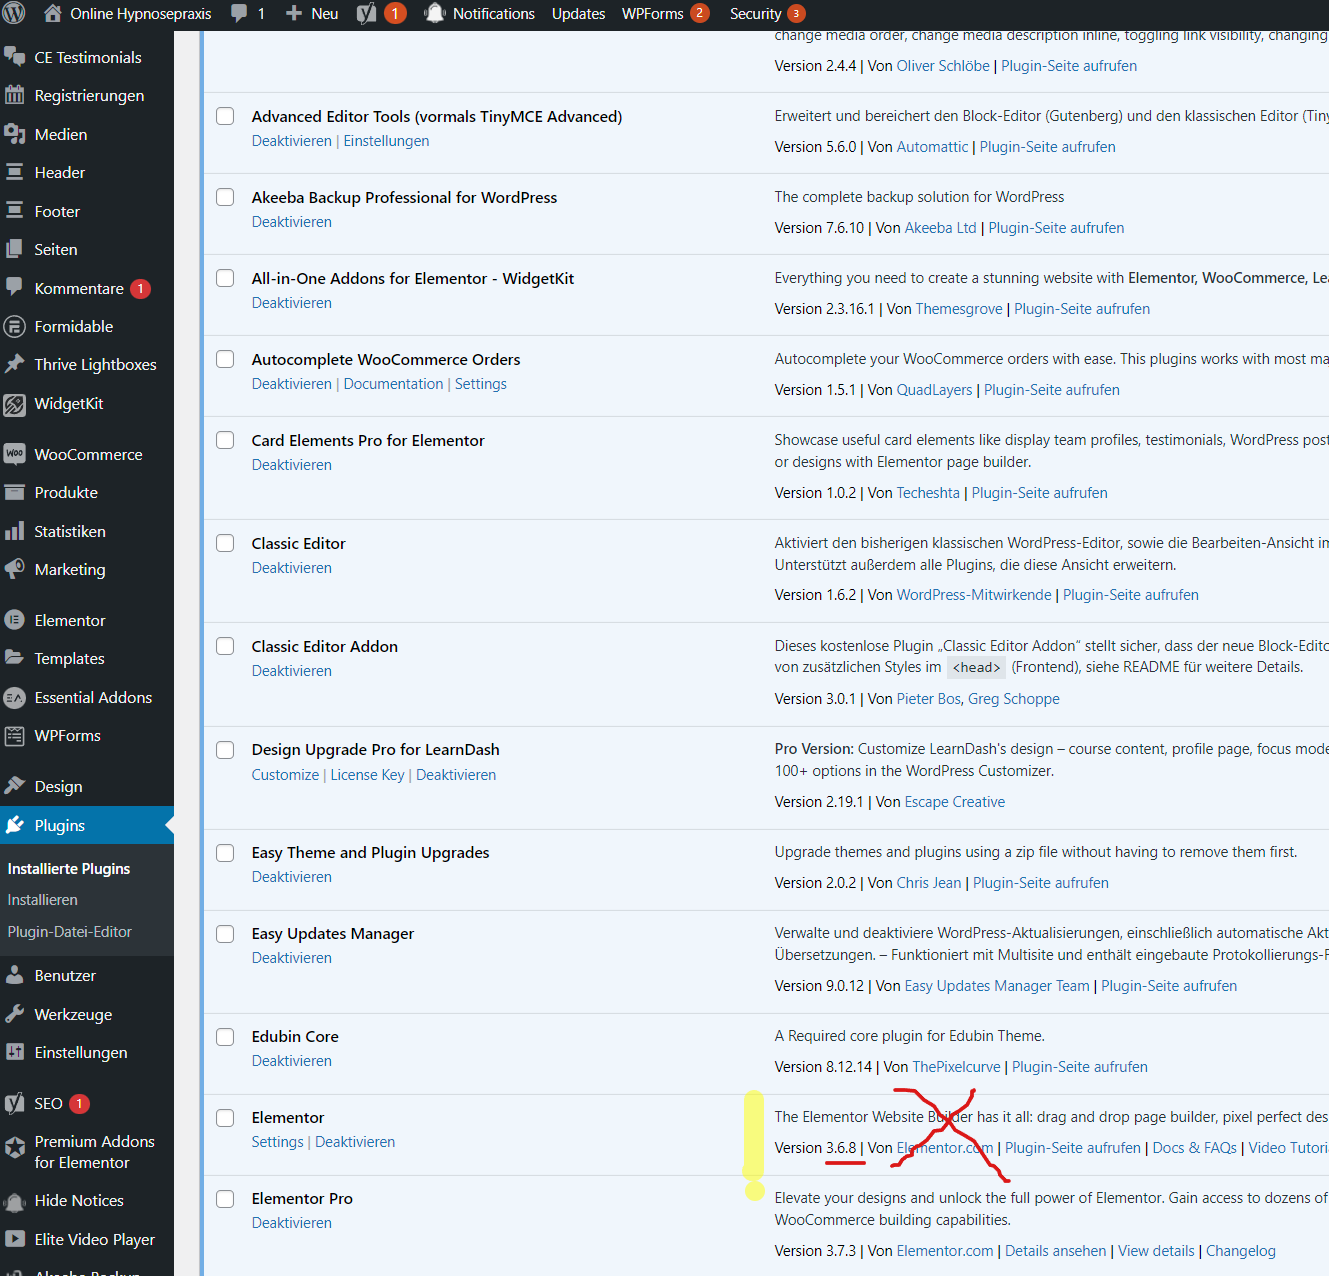
Task: Click the Footer sidebar icon
Action: [x=15, y=211]
